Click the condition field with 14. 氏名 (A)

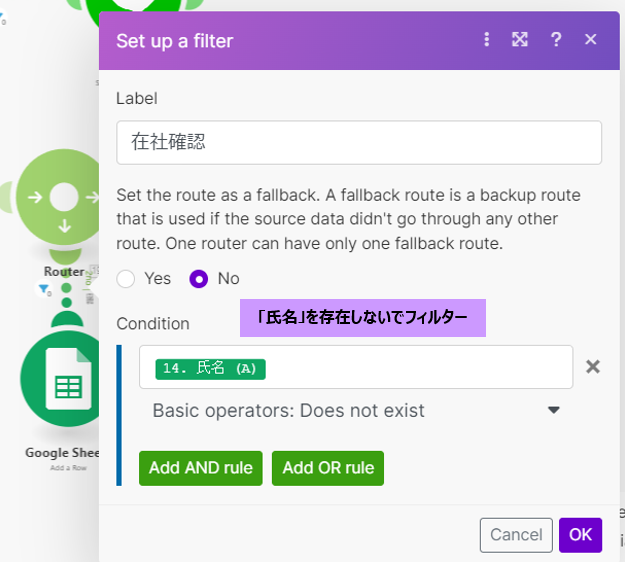coord(356,367)
